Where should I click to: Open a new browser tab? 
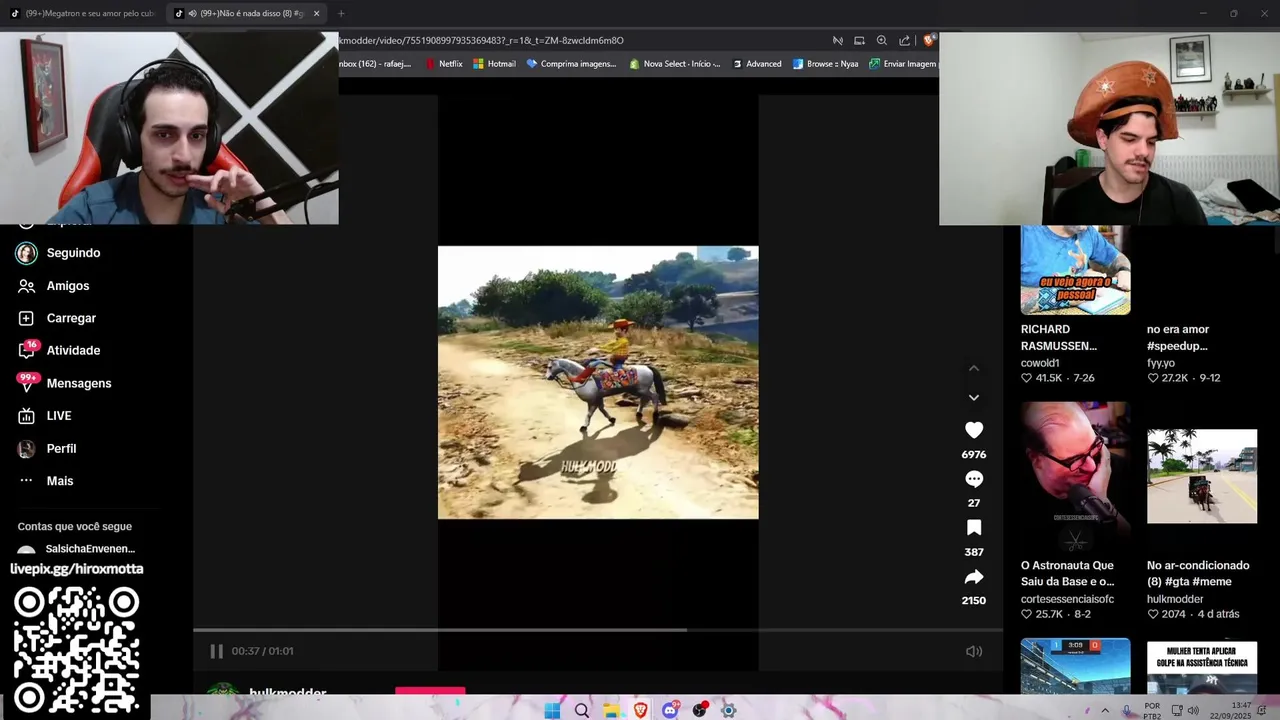pyautogui.click(x=341, y=13)
